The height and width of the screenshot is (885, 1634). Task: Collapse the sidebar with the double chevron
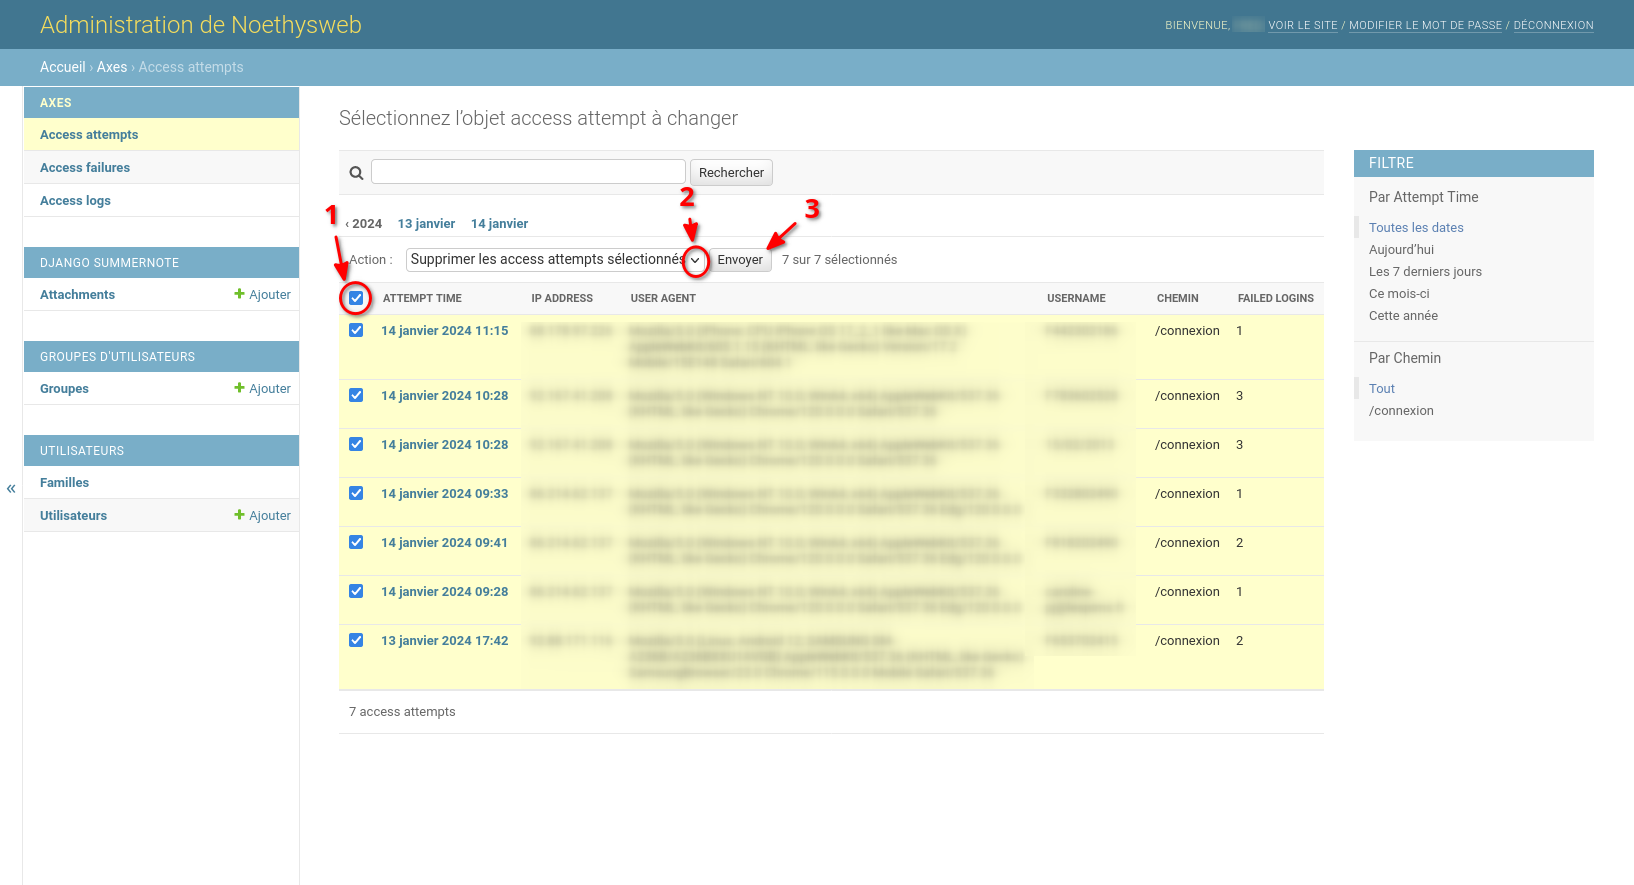[11, 489]
